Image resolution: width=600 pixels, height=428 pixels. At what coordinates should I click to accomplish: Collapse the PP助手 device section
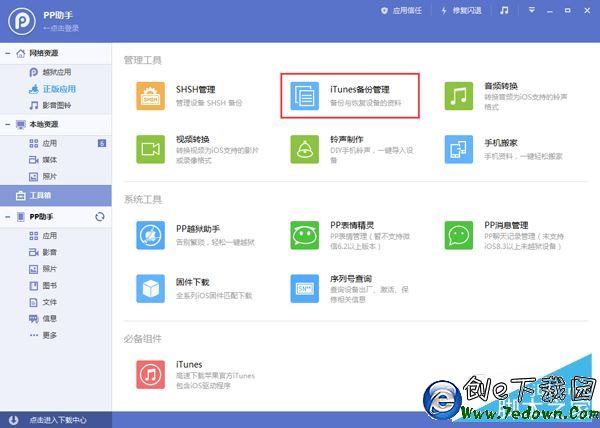pos(7,217)
